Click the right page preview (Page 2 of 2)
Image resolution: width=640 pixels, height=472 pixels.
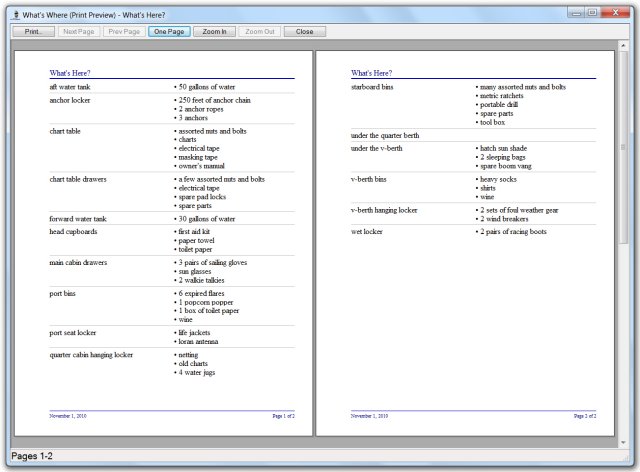tap(464, 300)
